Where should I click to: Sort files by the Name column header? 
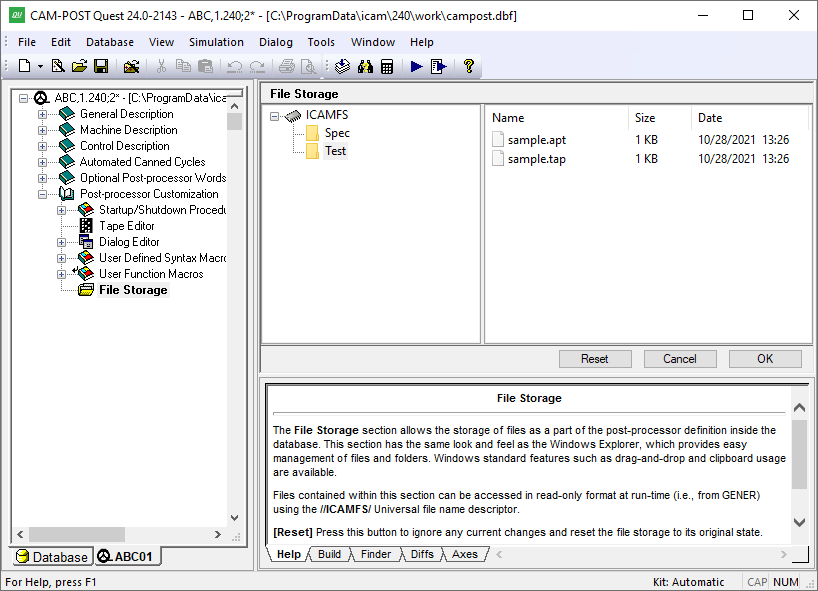pos(557,118)
